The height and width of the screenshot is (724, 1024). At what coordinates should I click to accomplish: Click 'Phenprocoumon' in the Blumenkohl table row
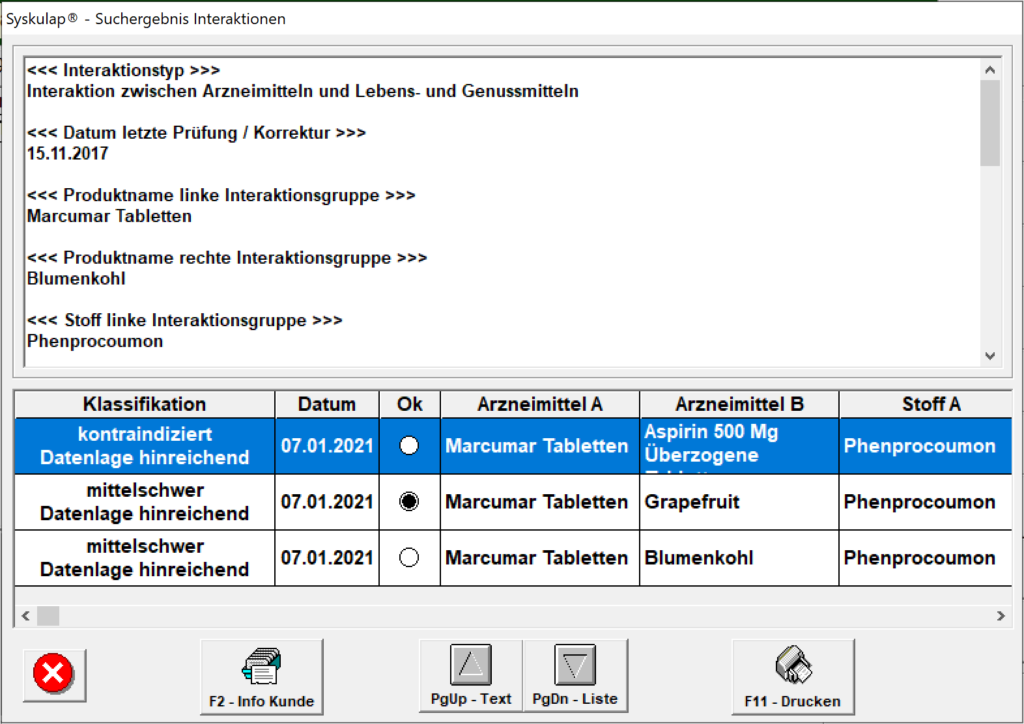click(x=925, y=558)
